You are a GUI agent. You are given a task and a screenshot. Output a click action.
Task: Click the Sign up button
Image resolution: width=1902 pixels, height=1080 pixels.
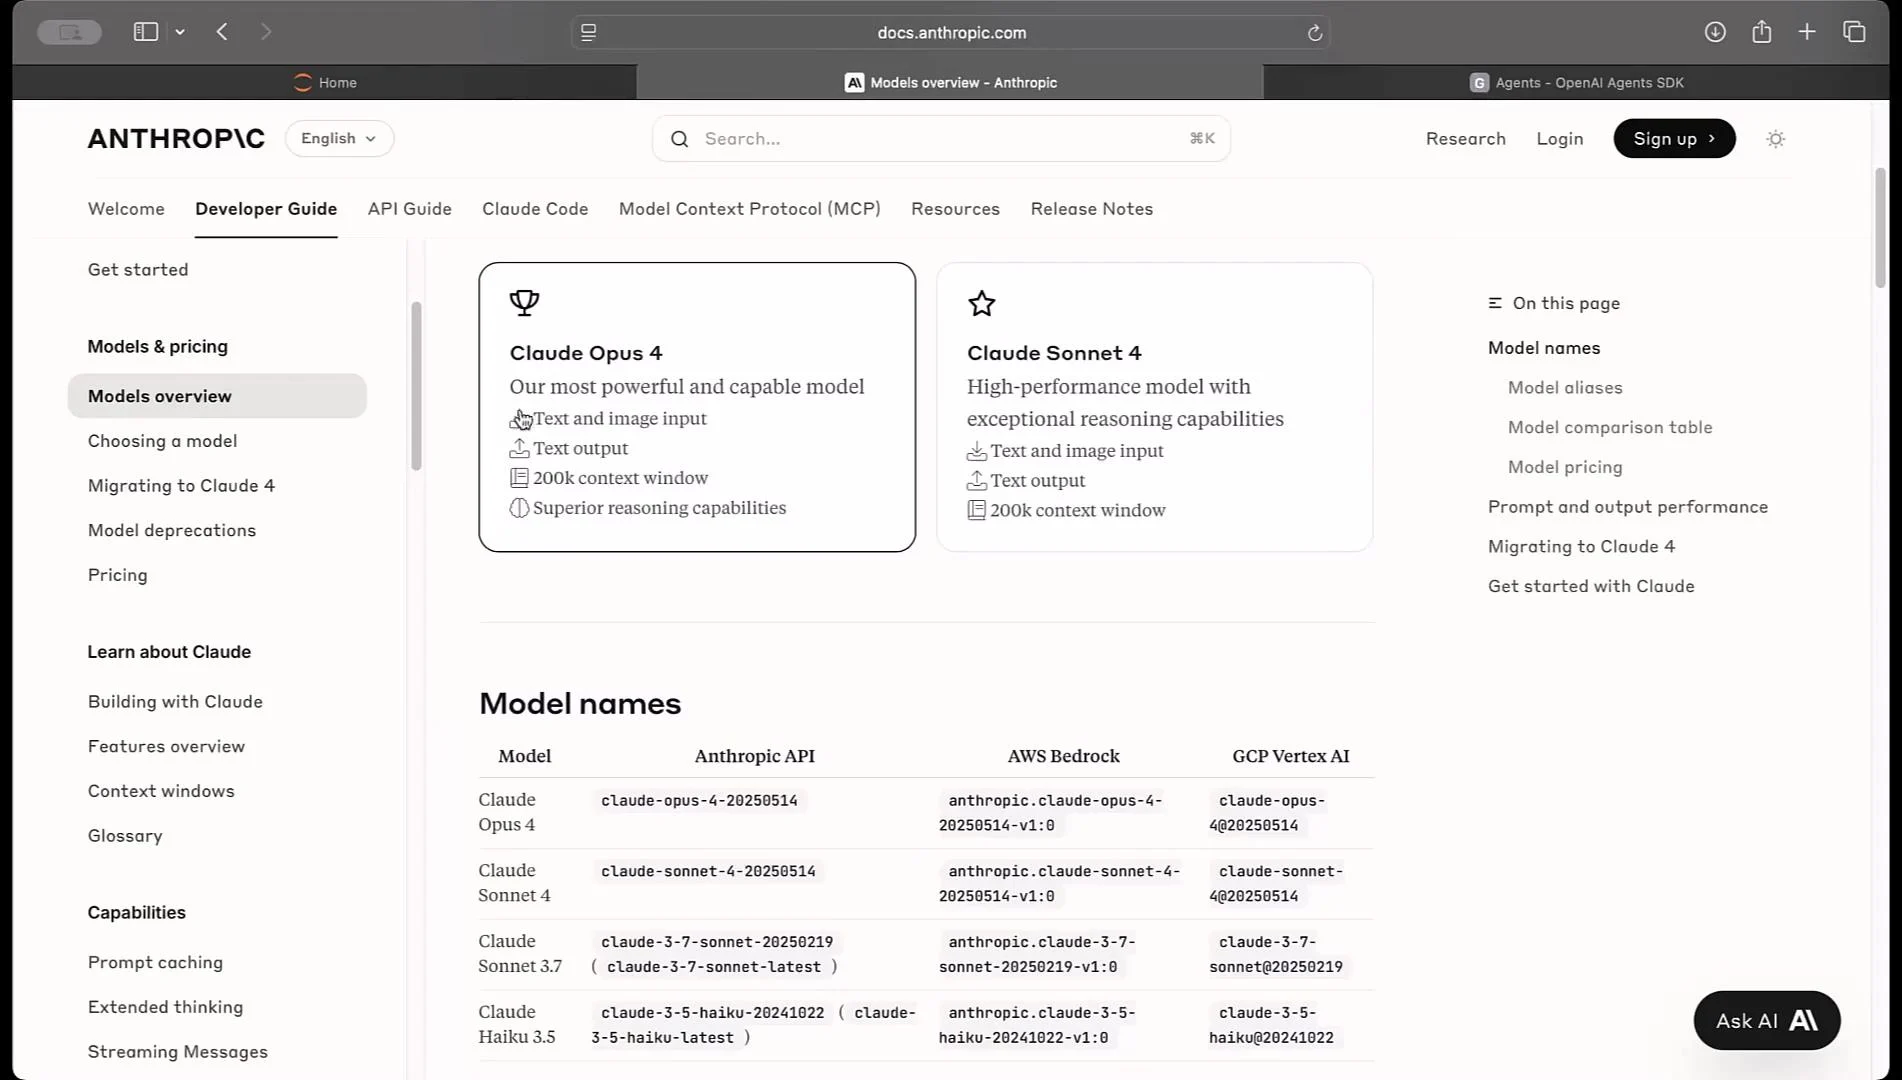point(1674,139)
